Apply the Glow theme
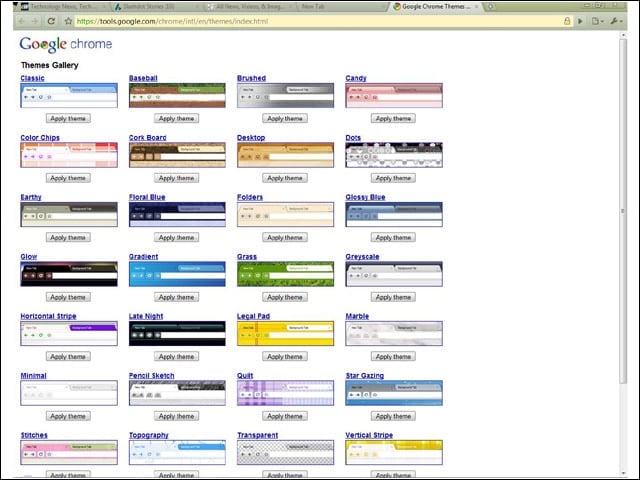The height and width of the screenshot is (480, 640). [68, 297]
